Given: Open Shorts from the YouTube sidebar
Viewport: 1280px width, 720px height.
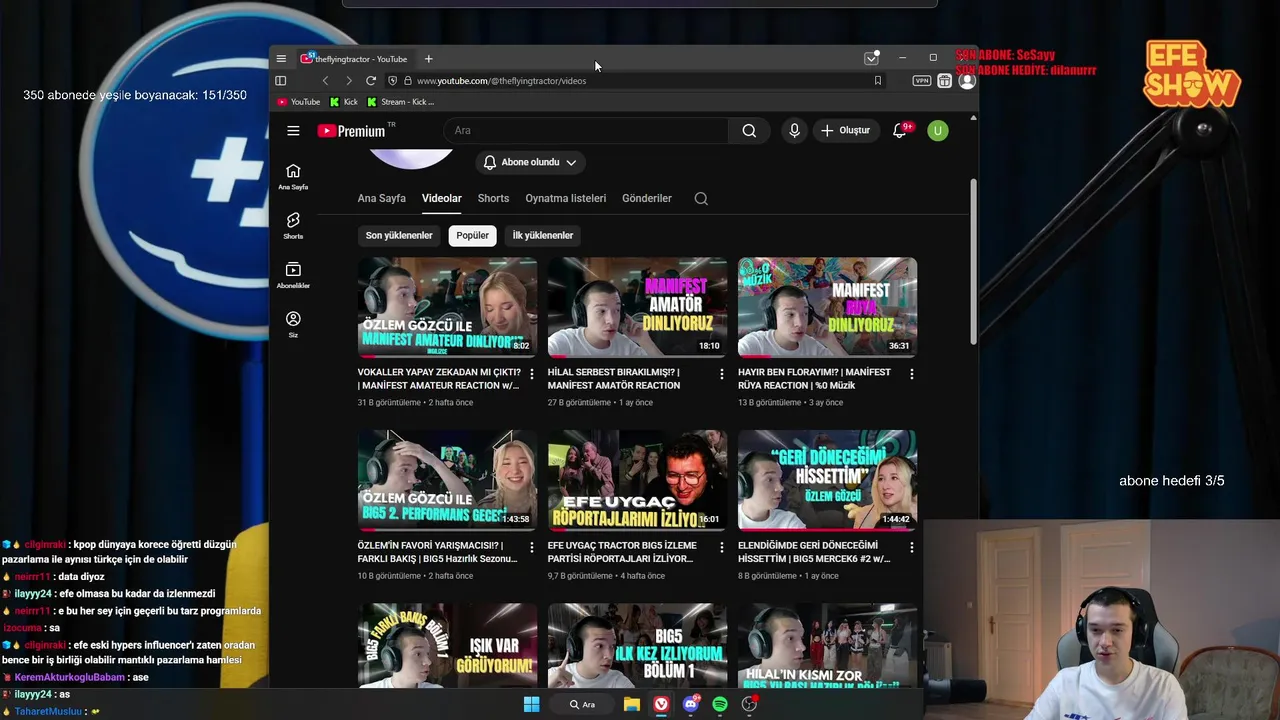Looking at the screenshot, I should [293, 226].
